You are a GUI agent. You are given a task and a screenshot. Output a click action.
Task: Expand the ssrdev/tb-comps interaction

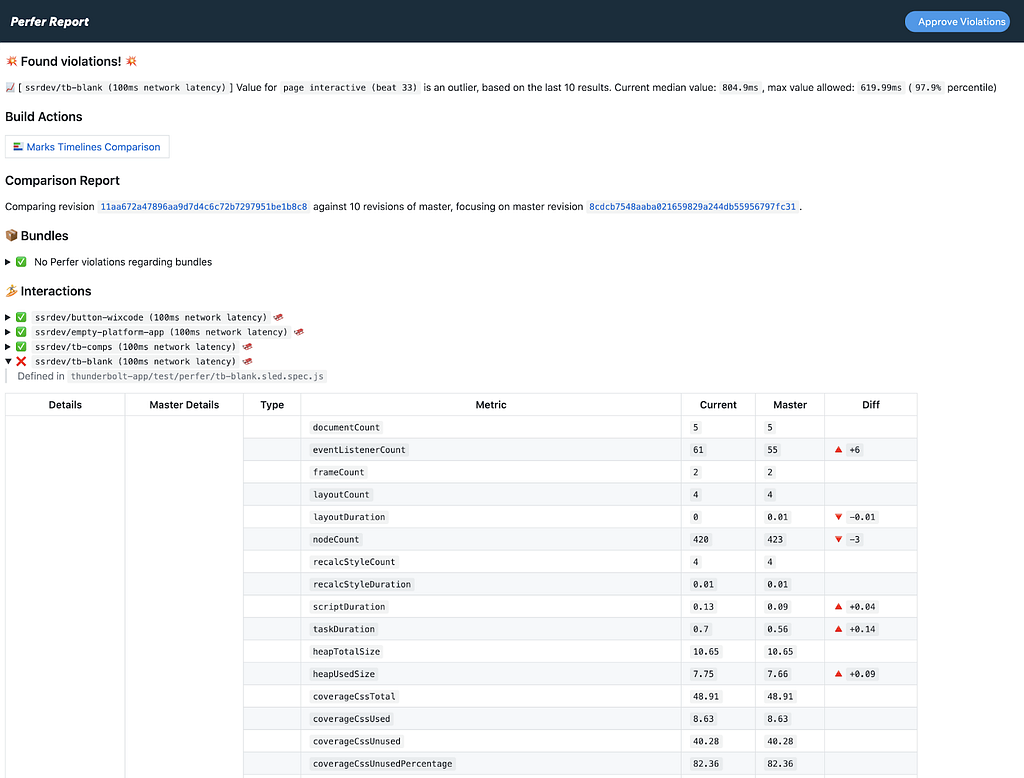point(8,347)
